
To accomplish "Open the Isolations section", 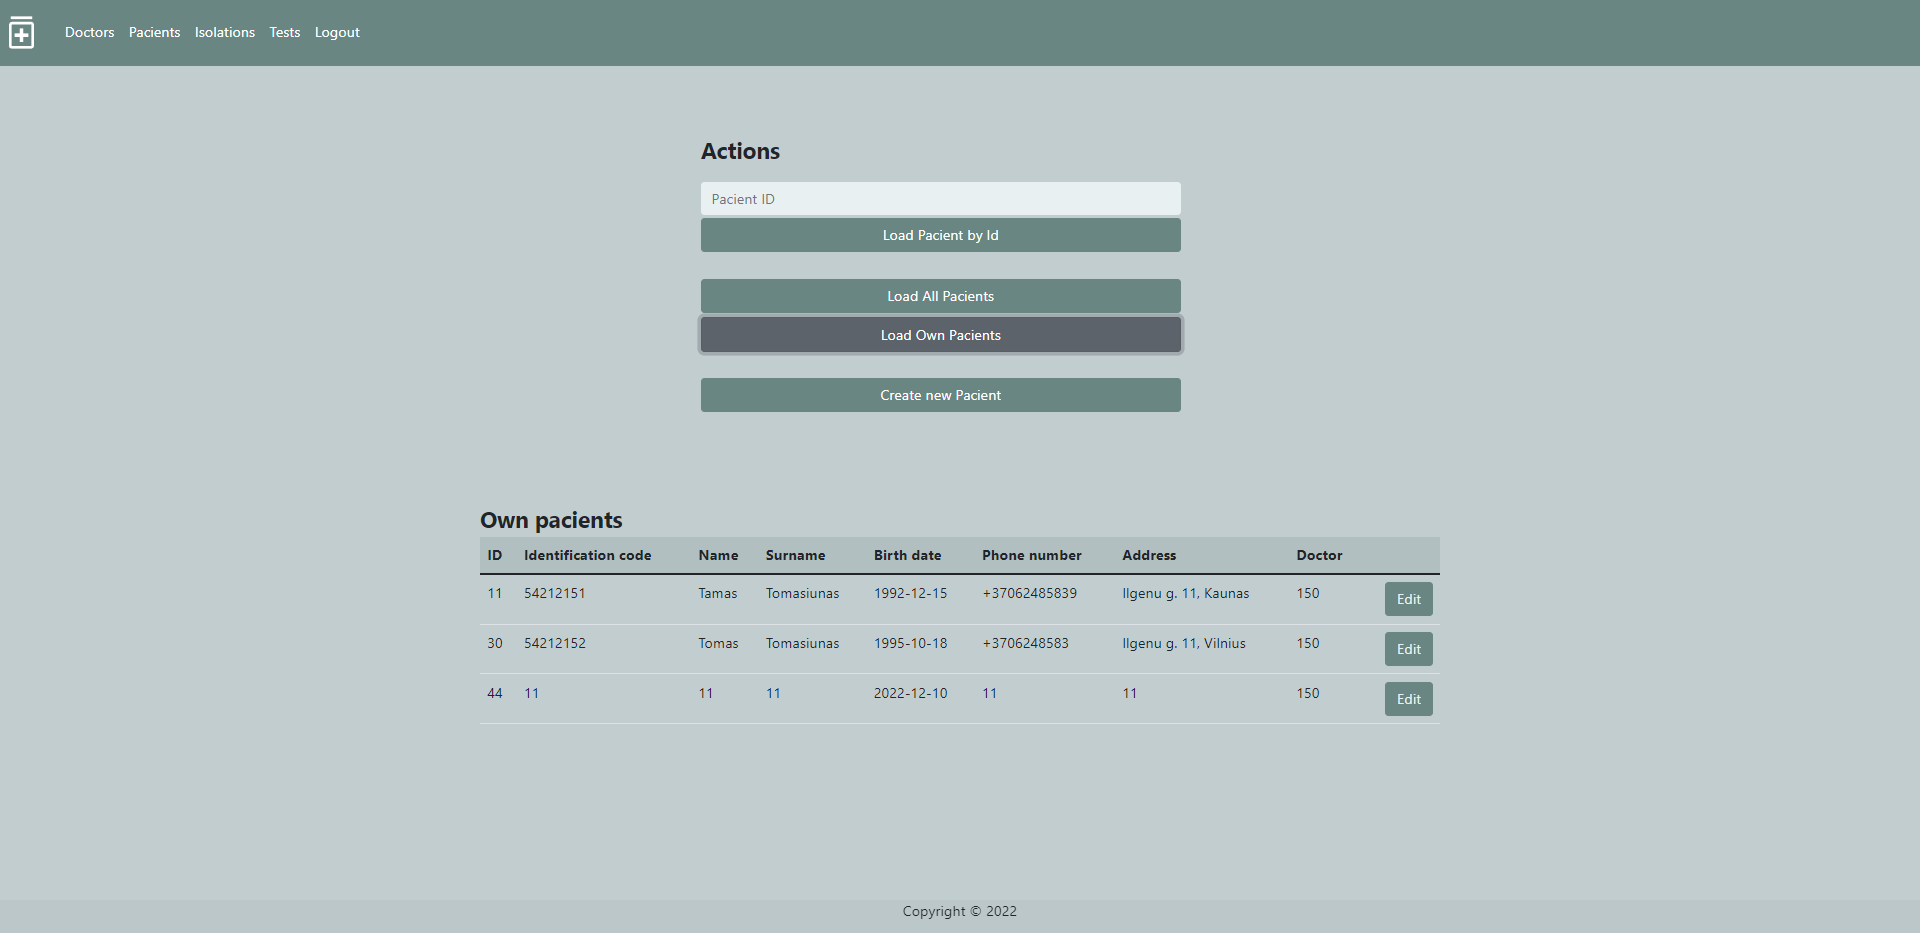I will click(224, 32).
